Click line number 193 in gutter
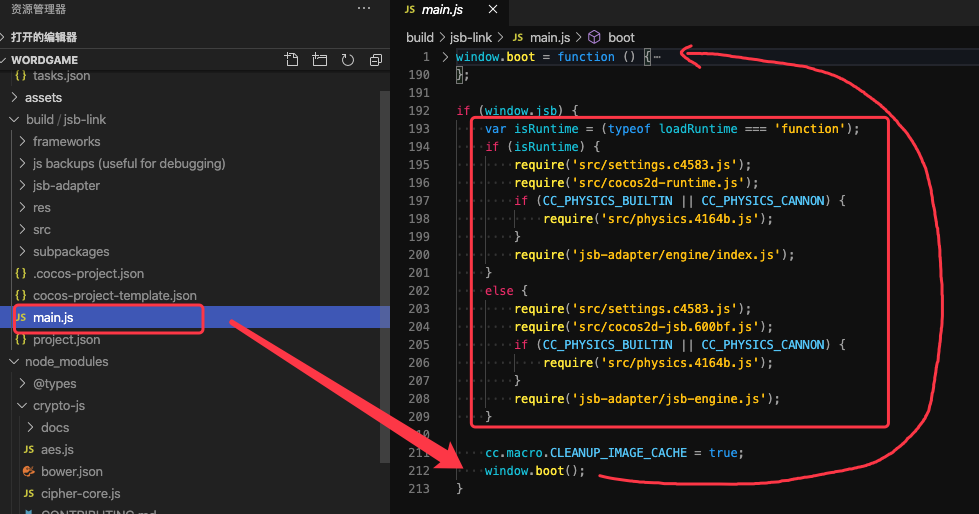 coord(419,129)
